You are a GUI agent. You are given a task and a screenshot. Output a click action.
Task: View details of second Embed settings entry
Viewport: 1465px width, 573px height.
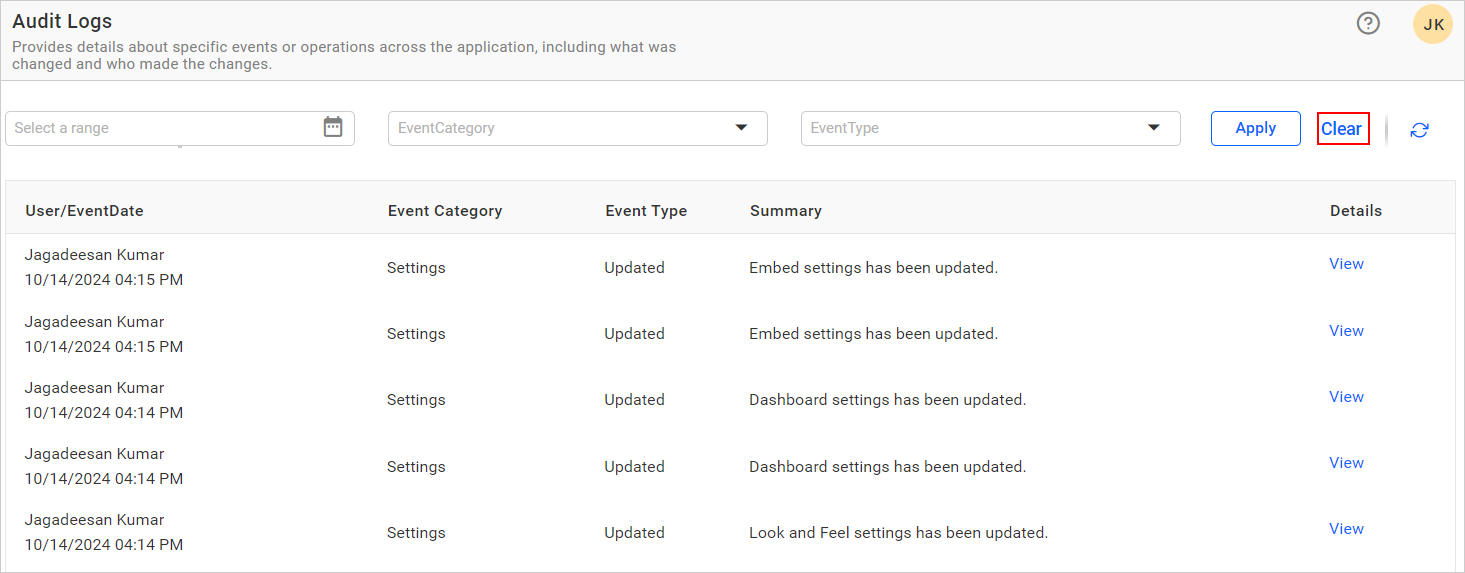[1346, 331]
